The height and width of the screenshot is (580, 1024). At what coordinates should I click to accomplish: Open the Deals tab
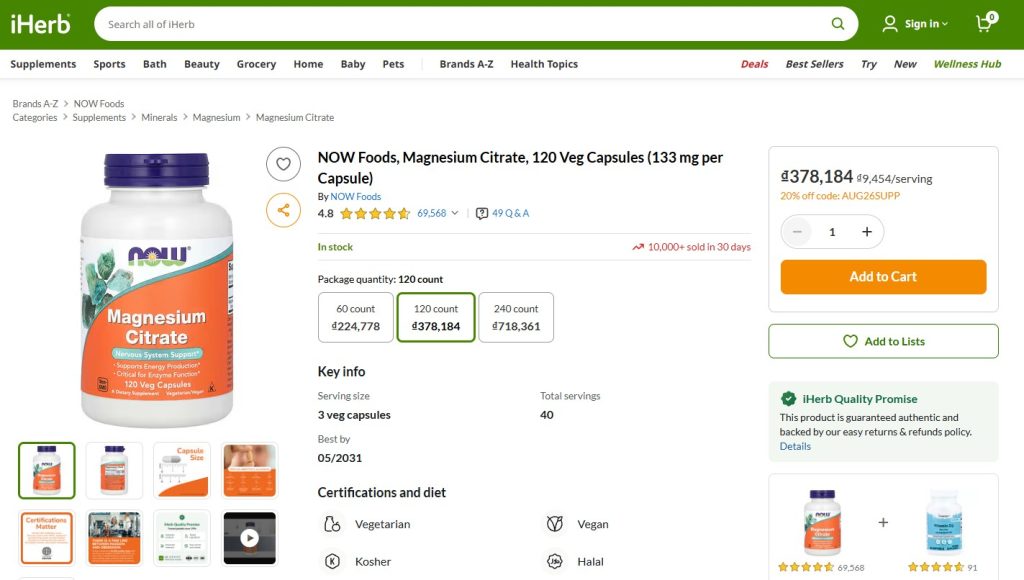[x=754, y=64]
